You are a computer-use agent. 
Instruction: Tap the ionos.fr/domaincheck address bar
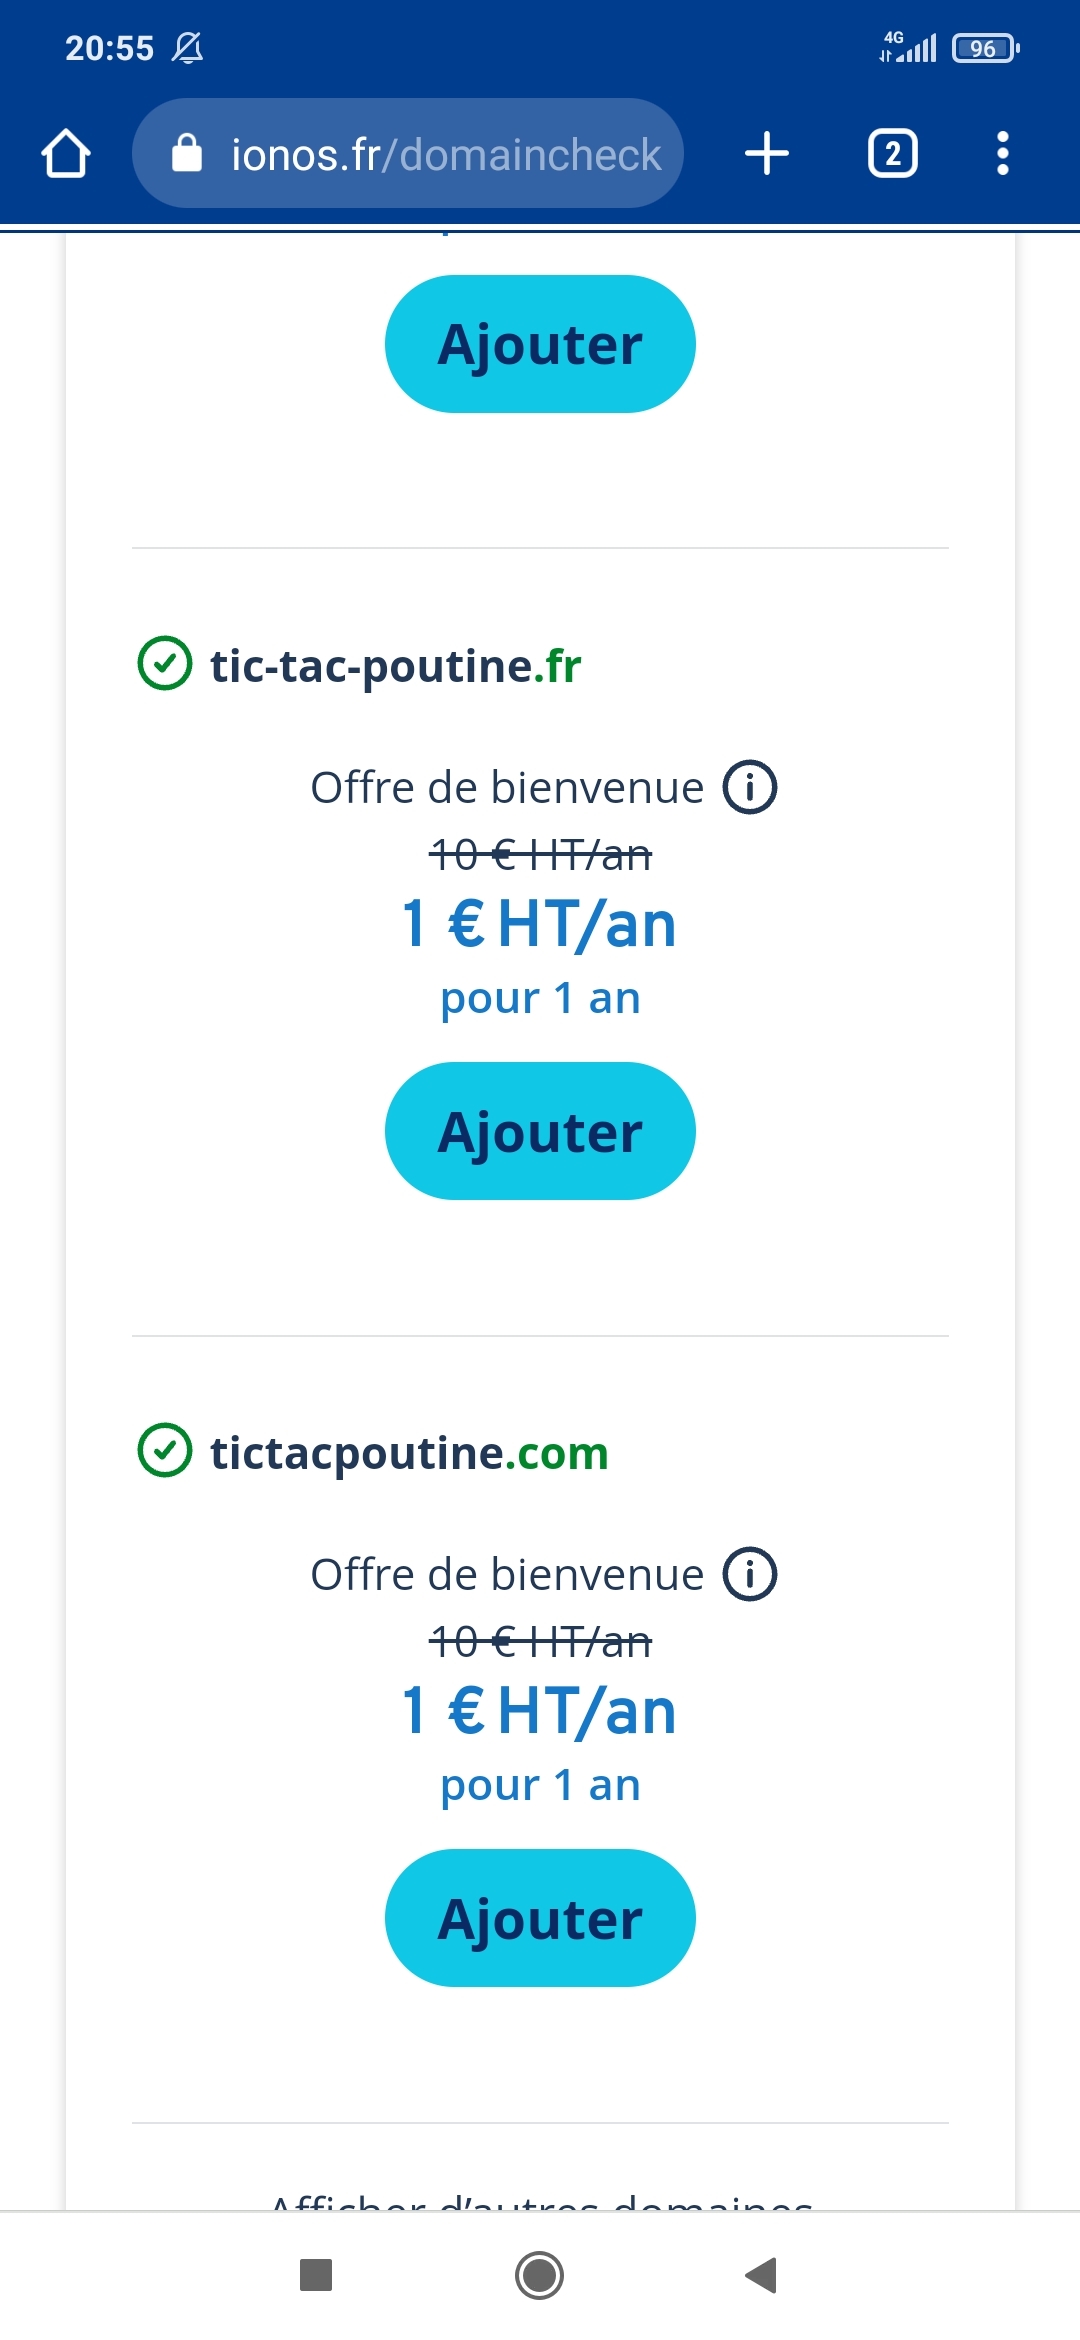[x=445, y=154]
